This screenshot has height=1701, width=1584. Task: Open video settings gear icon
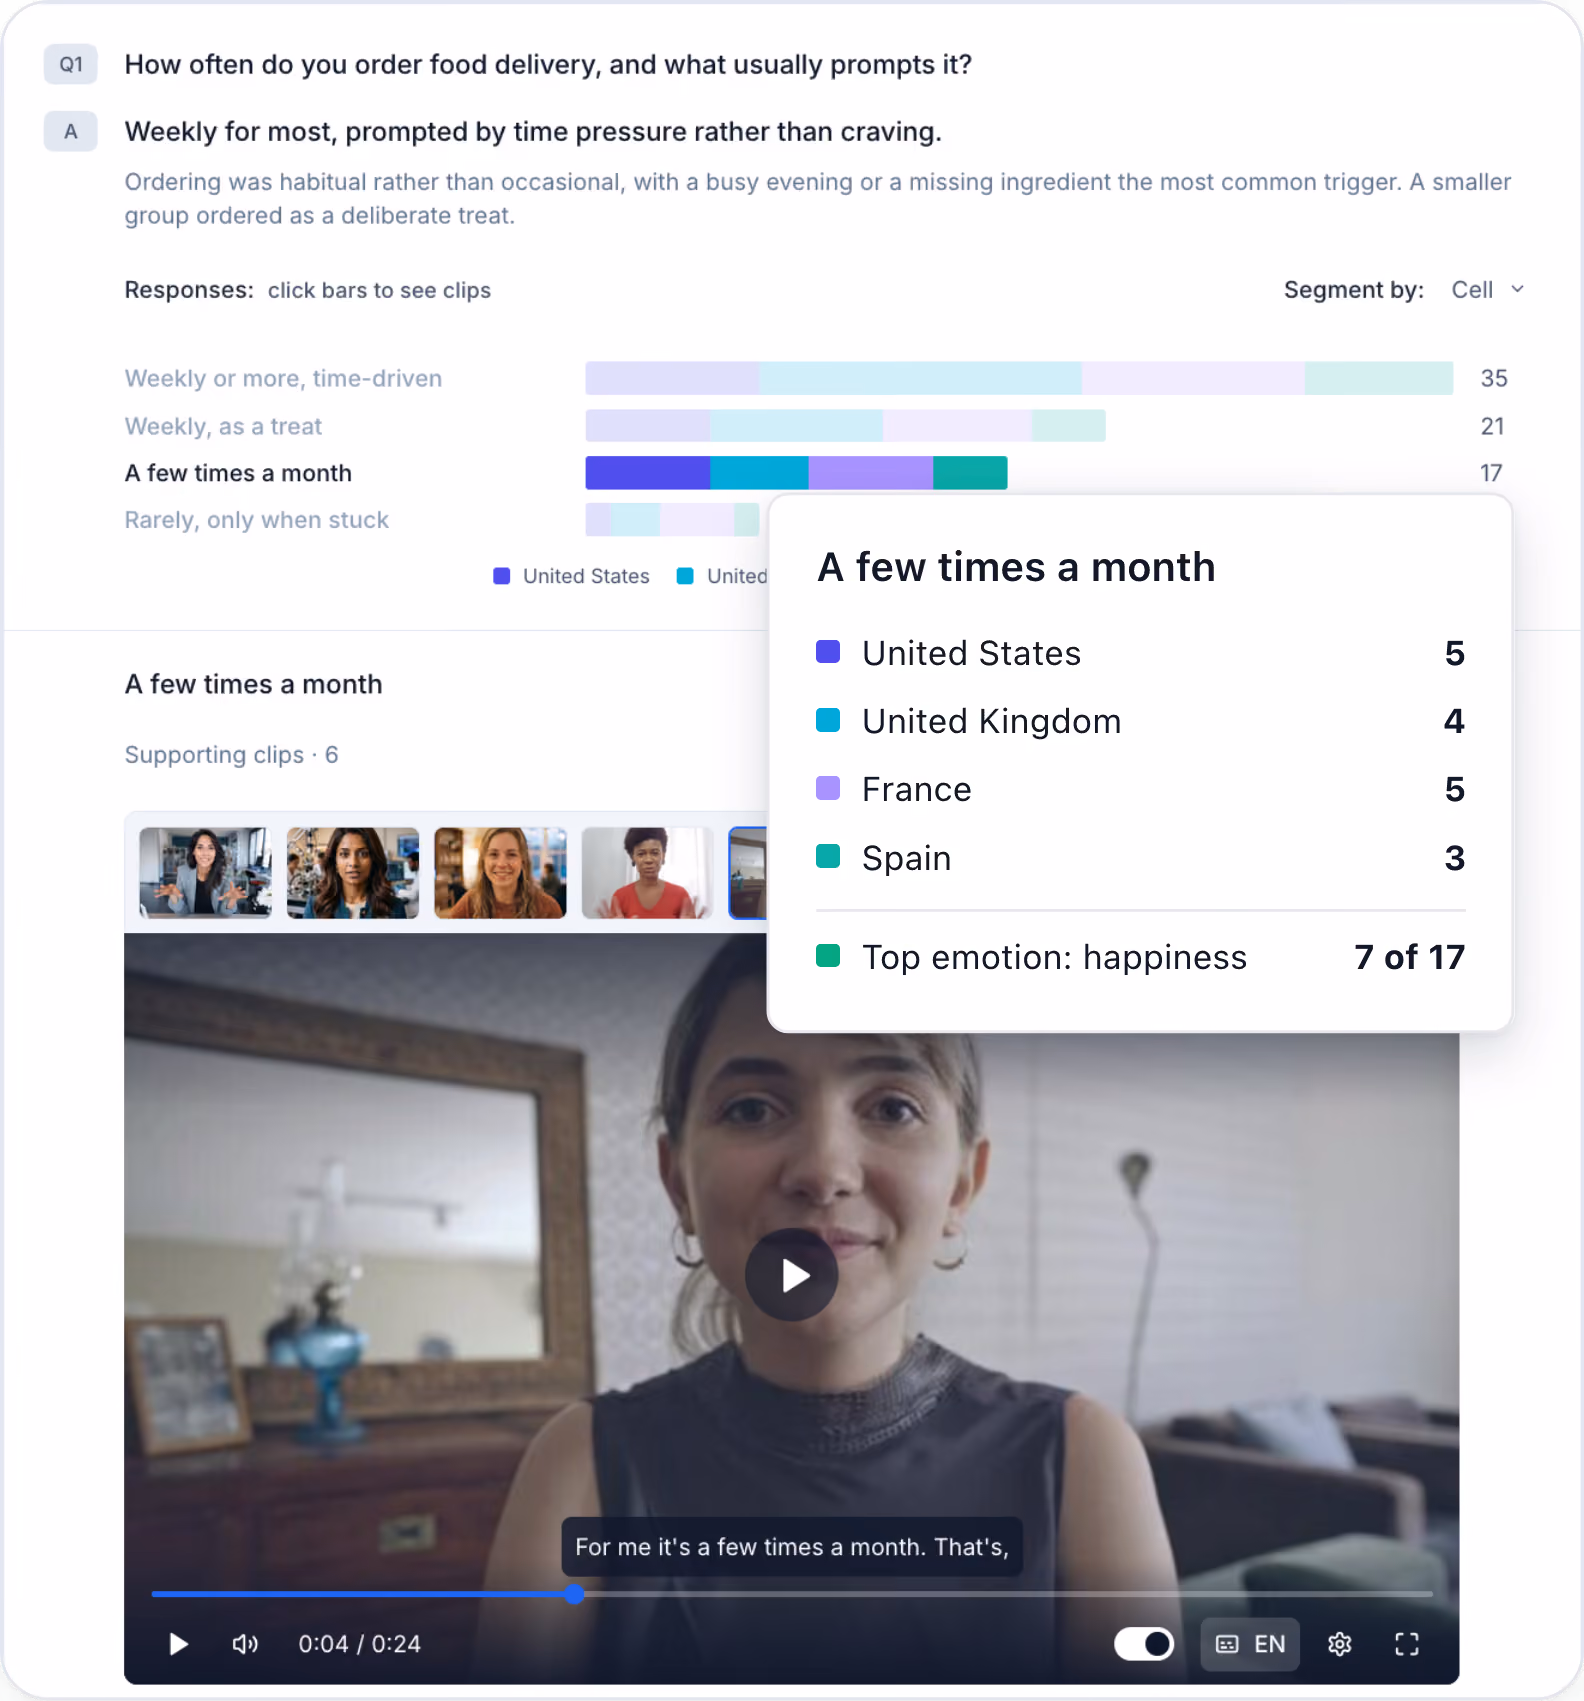point(1339,1644)
